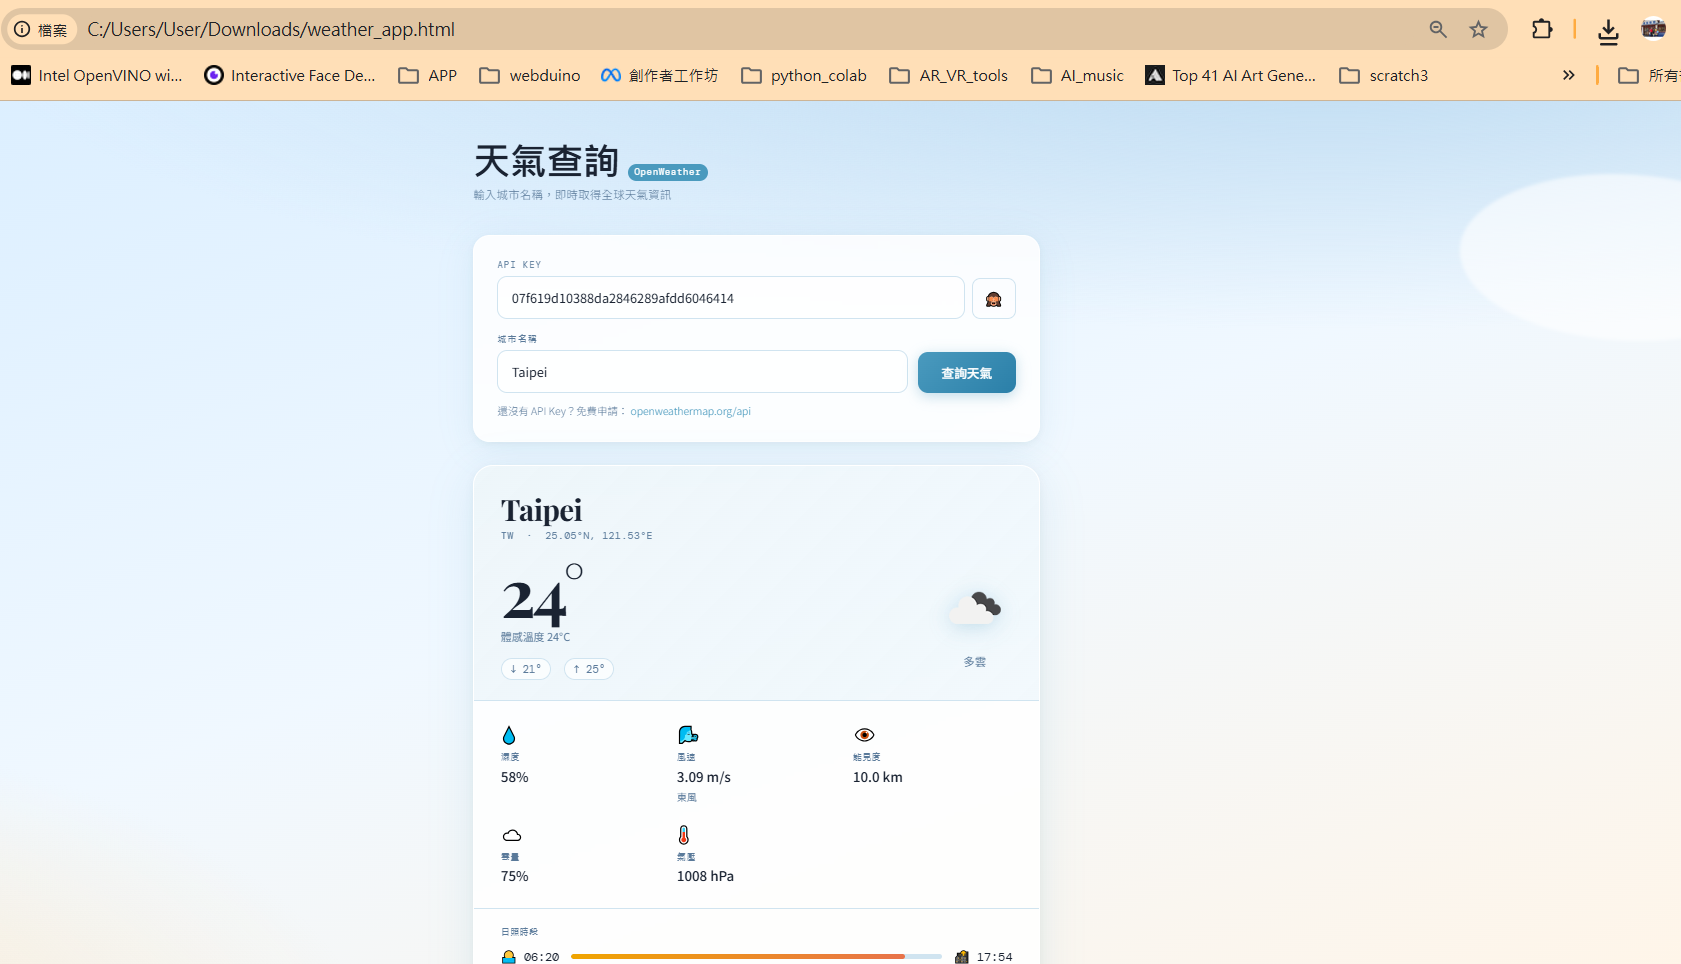Click the humidity droplet icon
Screen dimensions: 1681x964
coord(510,733)
